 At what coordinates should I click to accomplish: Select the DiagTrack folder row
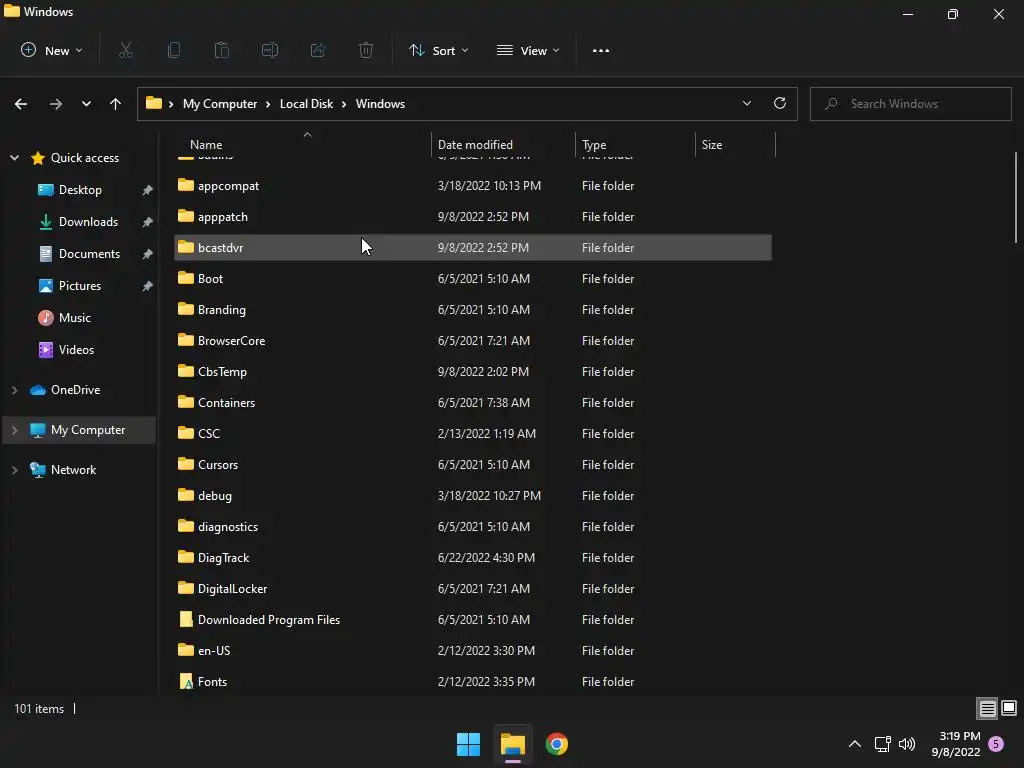473,558
